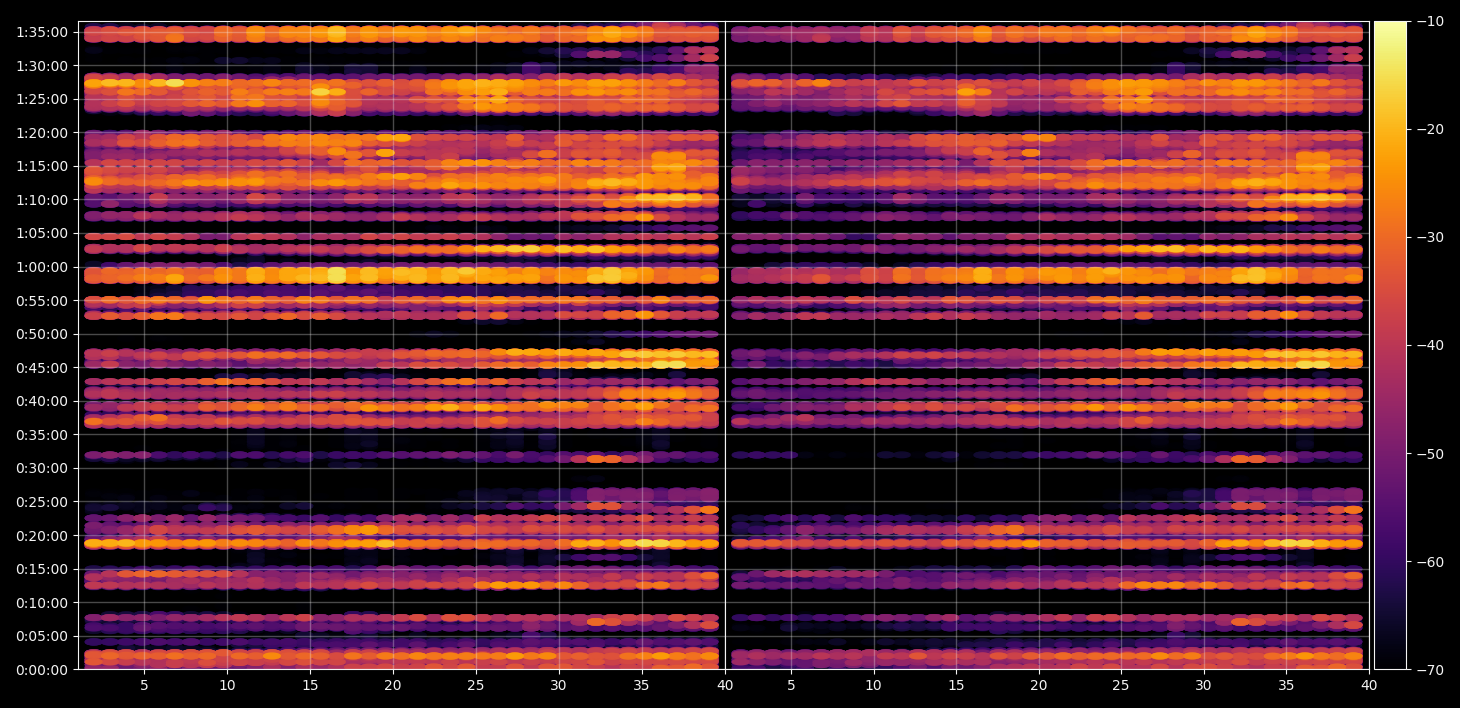
Task: Select the 0:00:00 origin time label
Action: click(x=42, y=670)
